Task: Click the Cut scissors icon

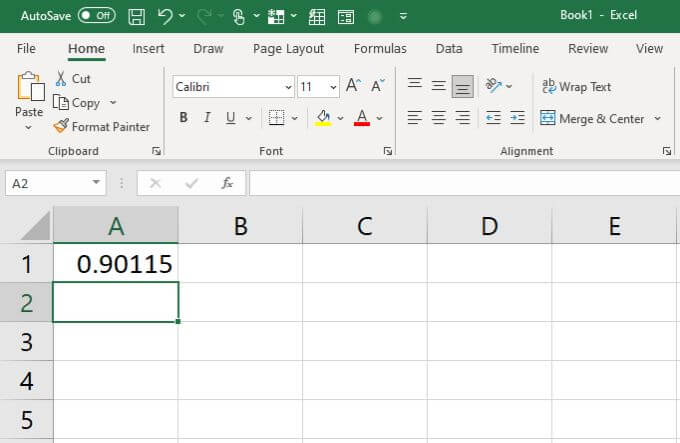Action: click(x=61, y=78)
